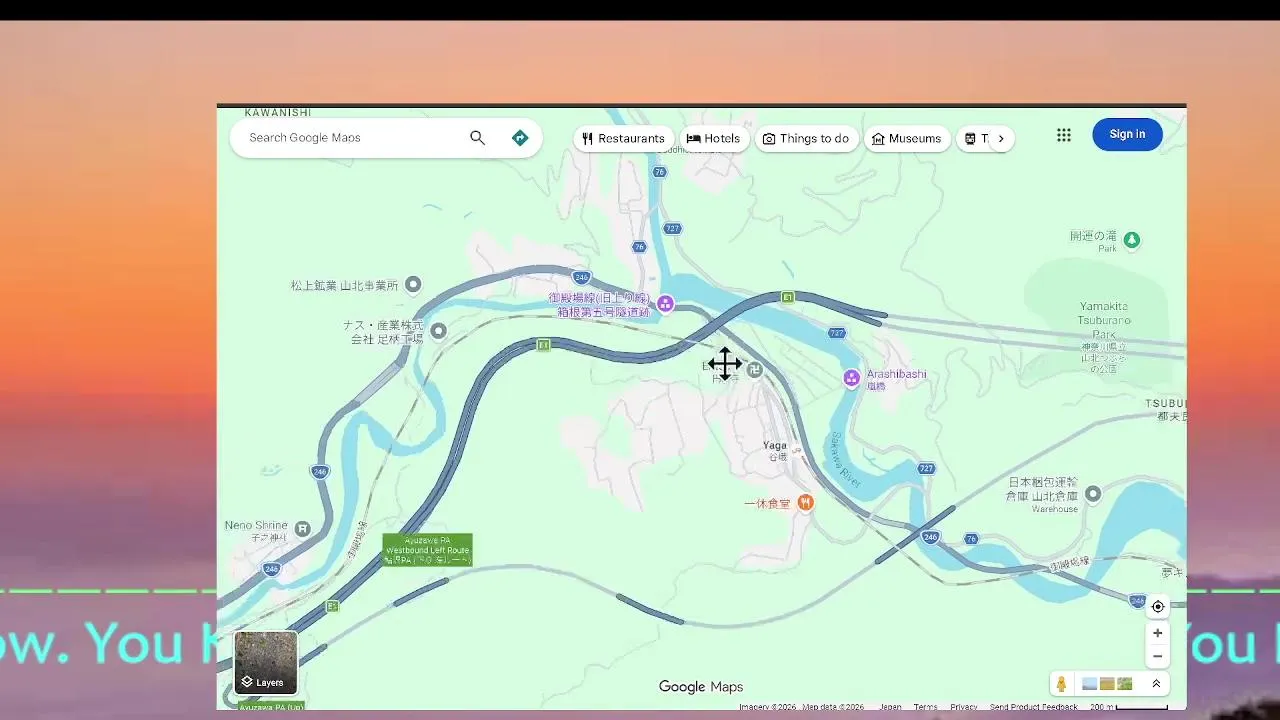Screen dimensions: 1280x720
Task: Select the 一休食堂 restaurant marker
Action: click(805, 503)
